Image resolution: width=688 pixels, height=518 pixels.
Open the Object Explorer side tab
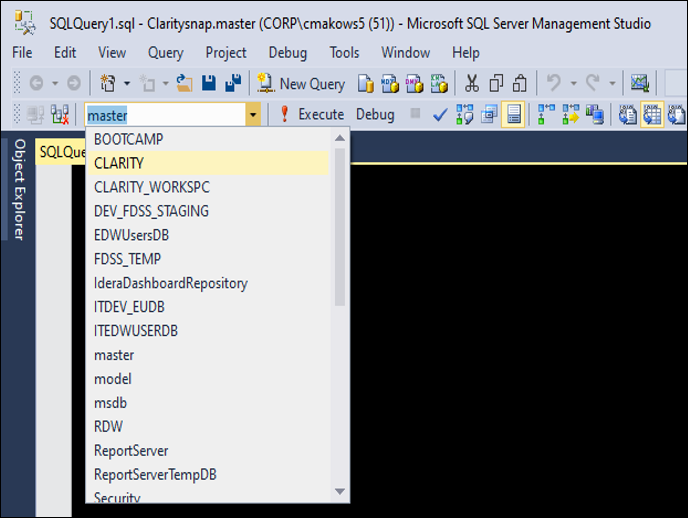tap(18, 189)
